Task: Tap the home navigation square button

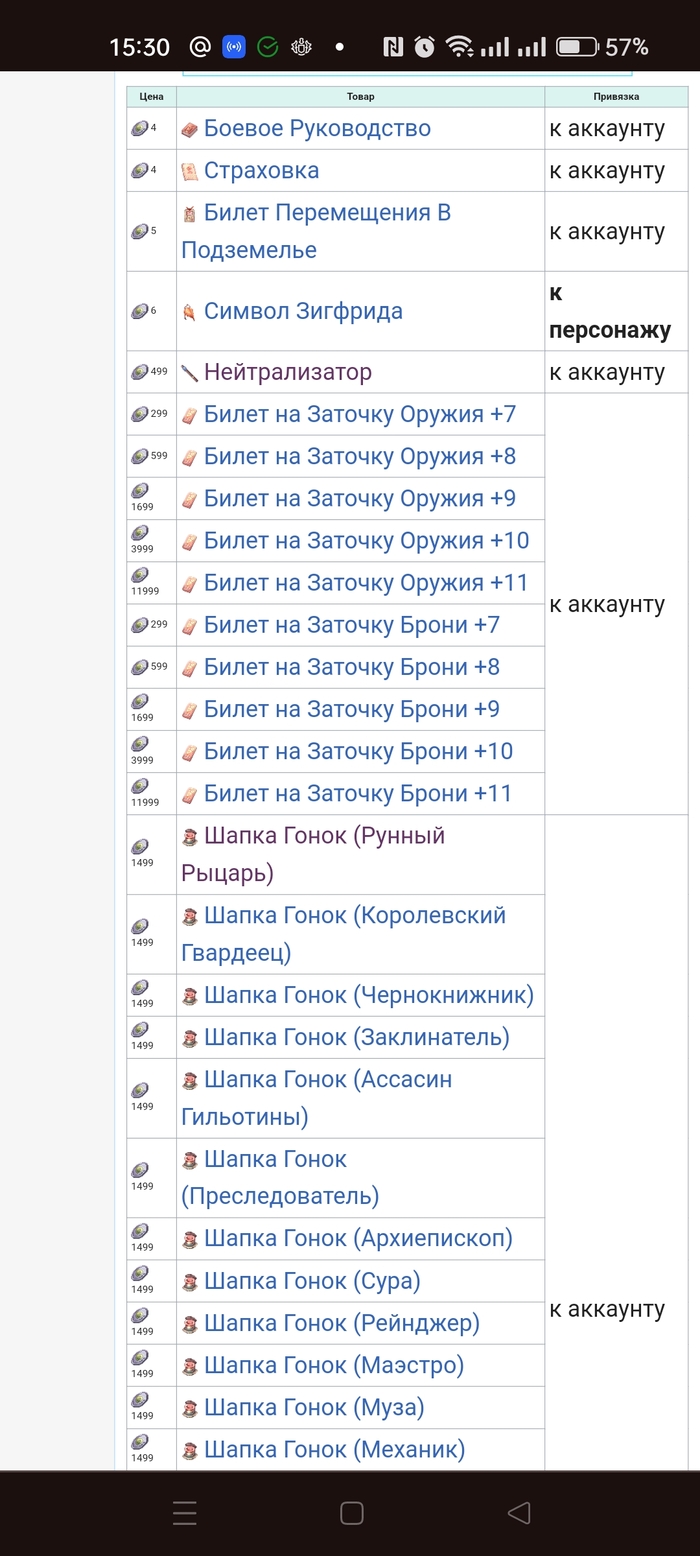Action: click(350, 1513)
